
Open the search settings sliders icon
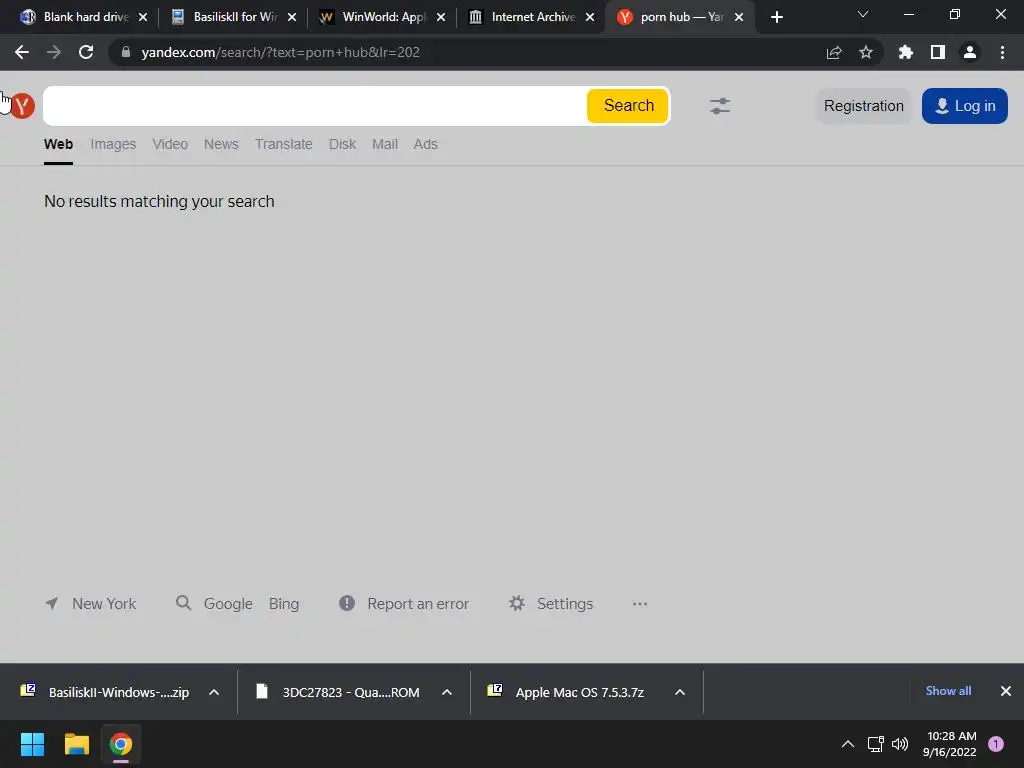click(x=720, y=106)
